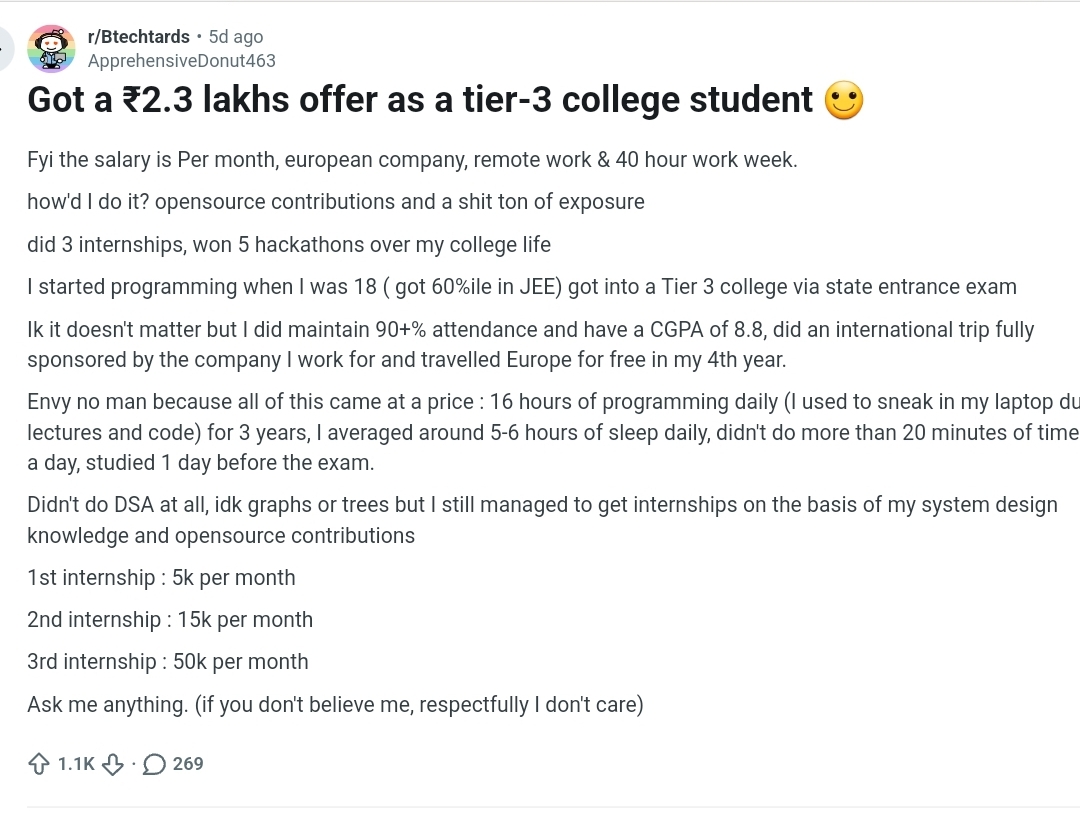1080x830 pixels.
Task: Click the line about 60%ile in JEE
Action: coord(521,287)
